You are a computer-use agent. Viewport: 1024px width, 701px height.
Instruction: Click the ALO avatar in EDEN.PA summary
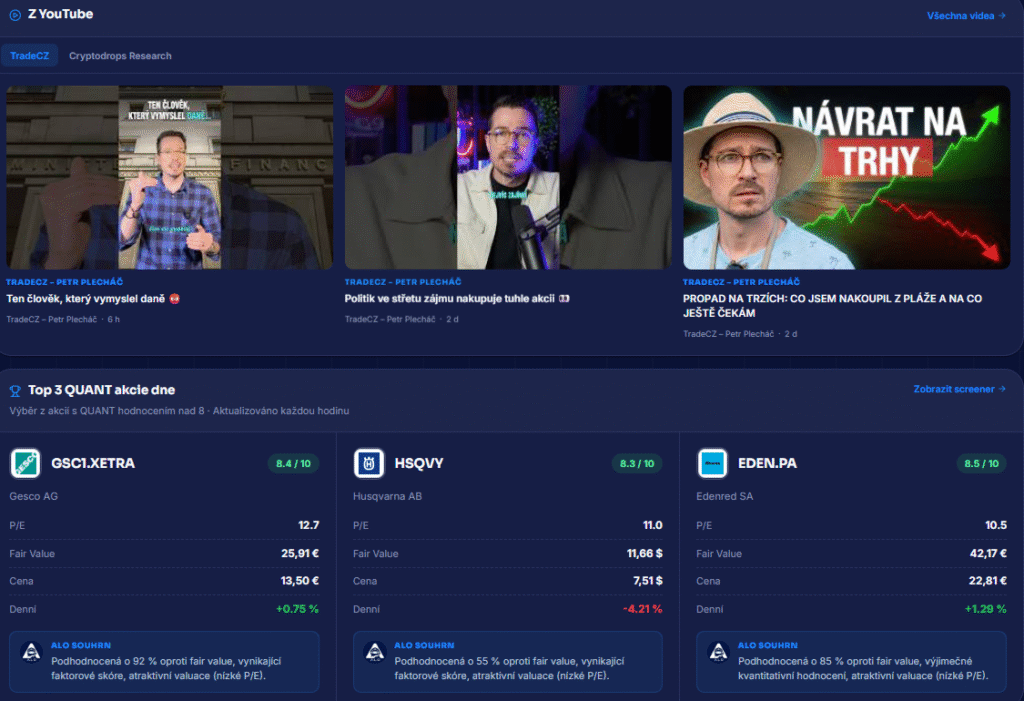[x=718, y=652]
